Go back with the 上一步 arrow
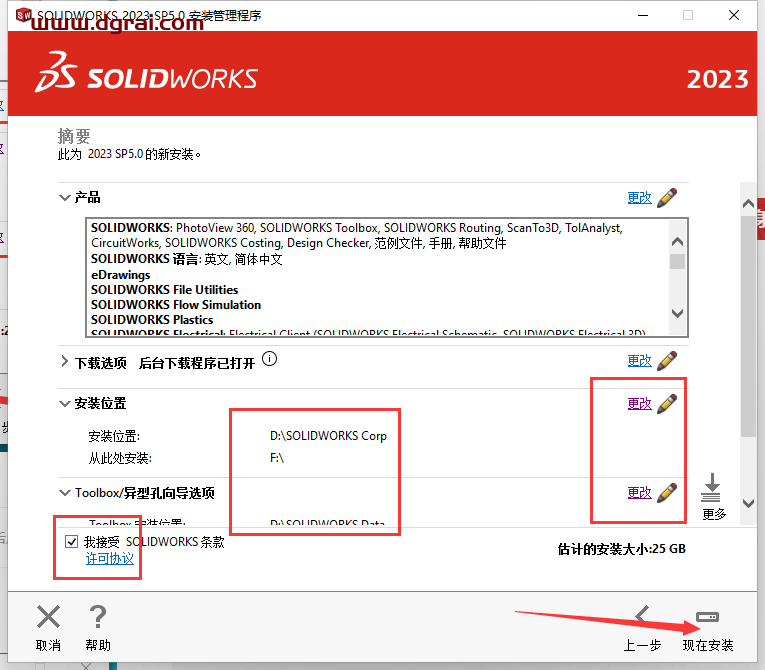This screenshot has height=670, width=765. point(642,616)
